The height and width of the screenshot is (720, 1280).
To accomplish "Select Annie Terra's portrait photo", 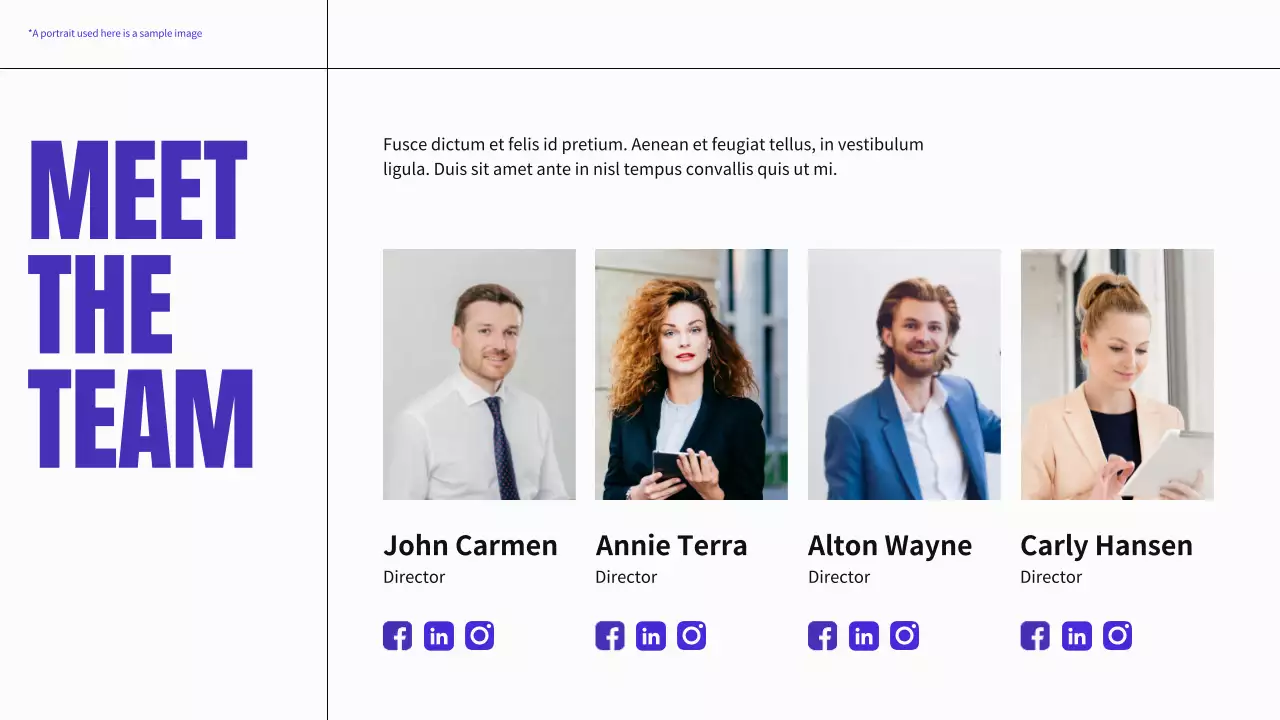I will click(x=691, y=374).
